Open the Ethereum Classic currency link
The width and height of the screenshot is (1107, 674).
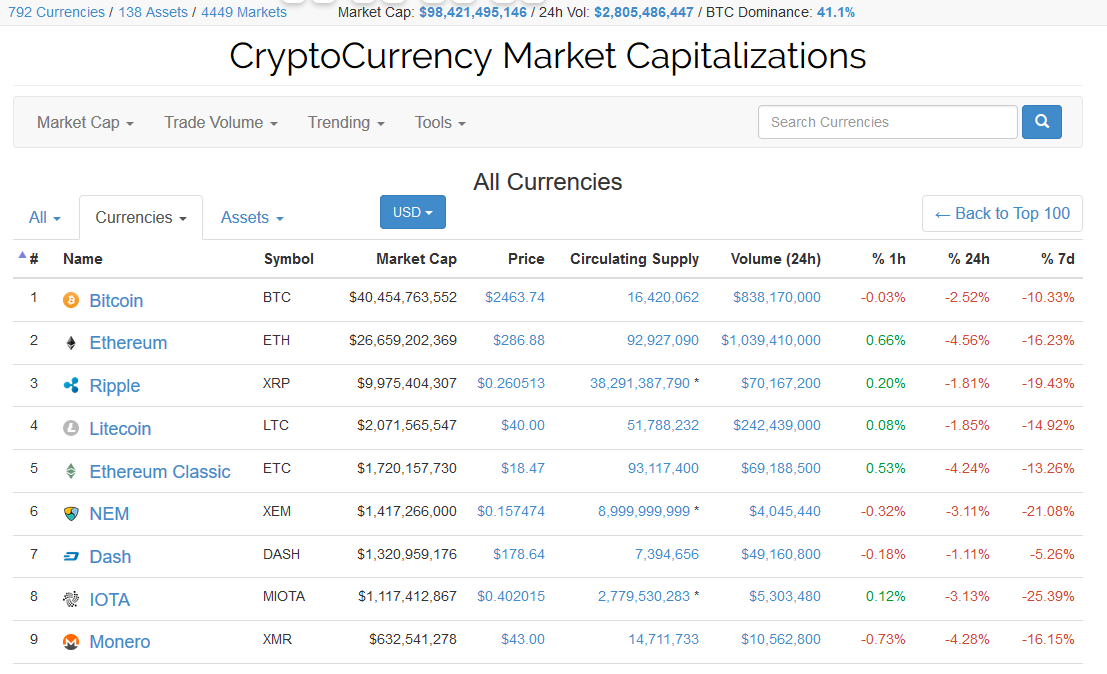(160, 471)
